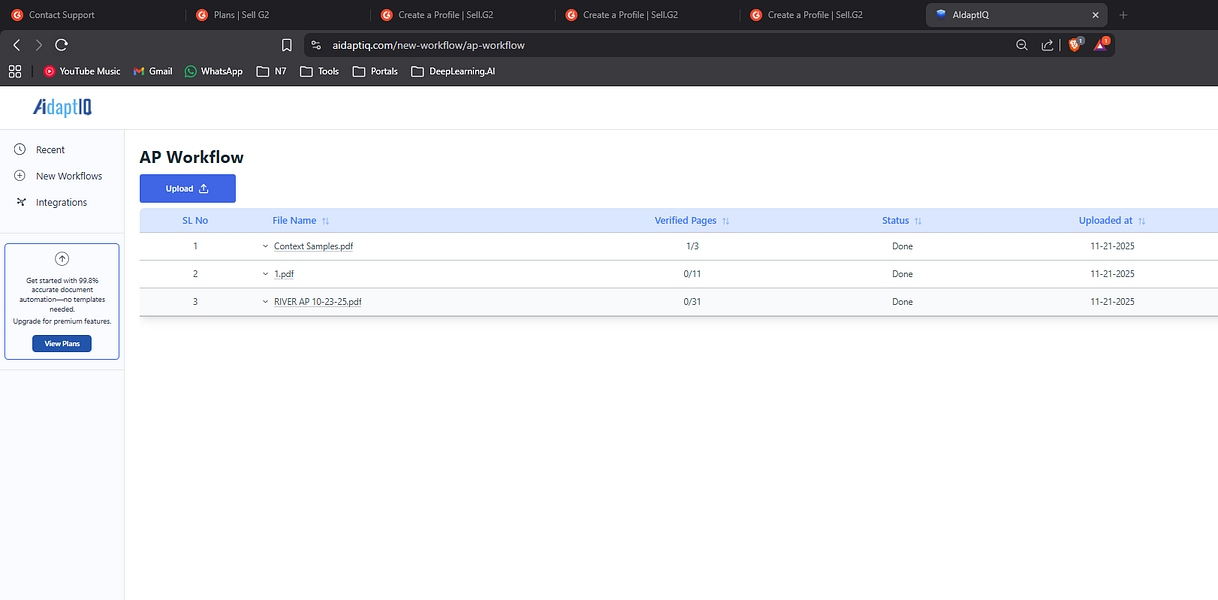Open the 1.pdf file link

click(x=284, y=274)
